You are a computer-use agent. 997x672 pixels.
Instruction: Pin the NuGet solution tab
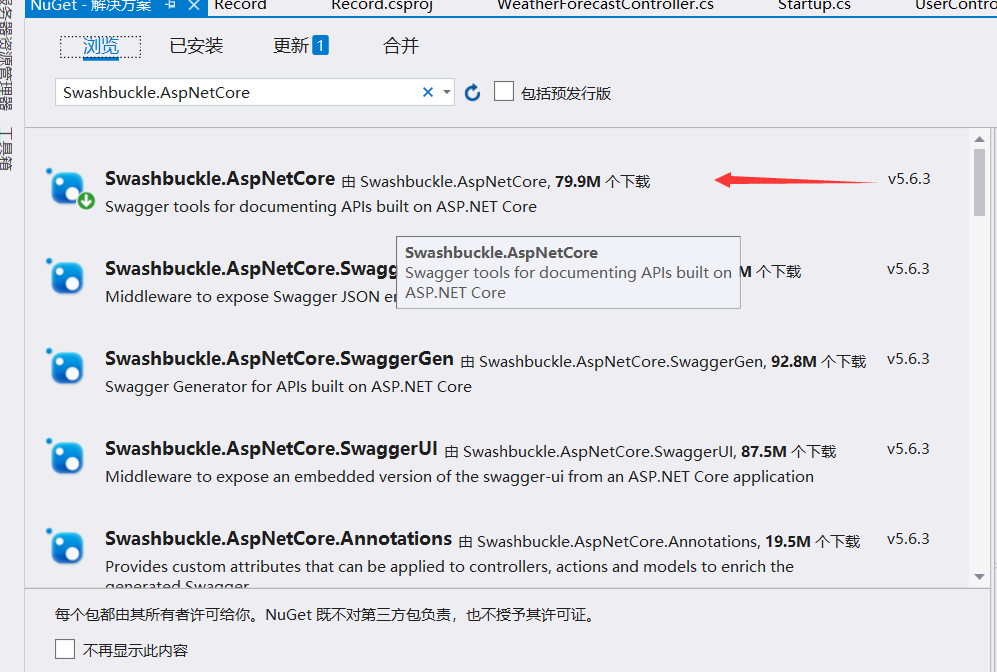pos(170,6)
